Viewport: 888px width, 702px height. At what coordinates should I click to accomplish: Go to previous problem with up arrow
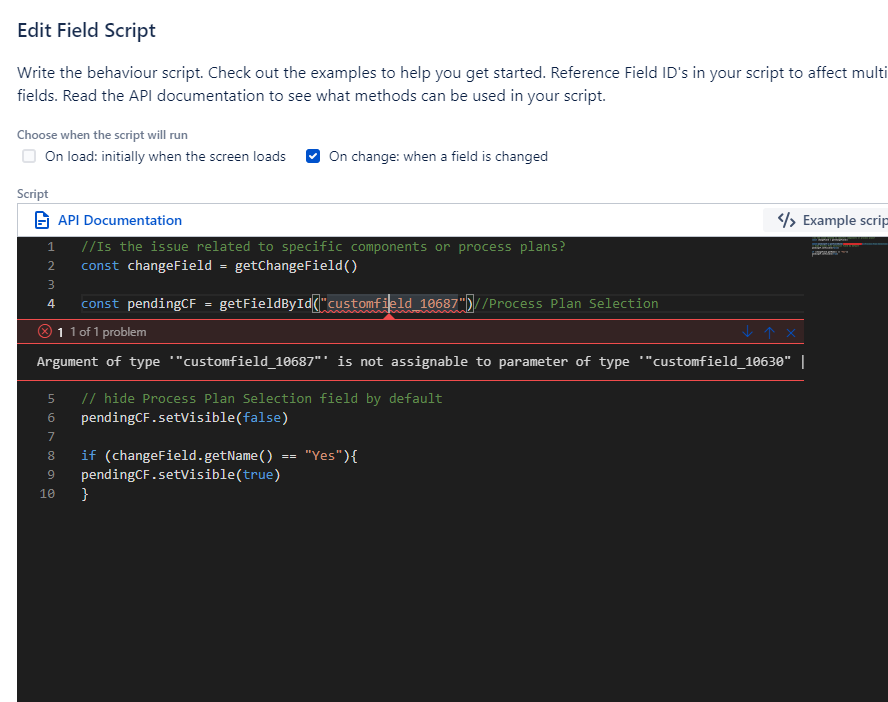coord(769,332)
